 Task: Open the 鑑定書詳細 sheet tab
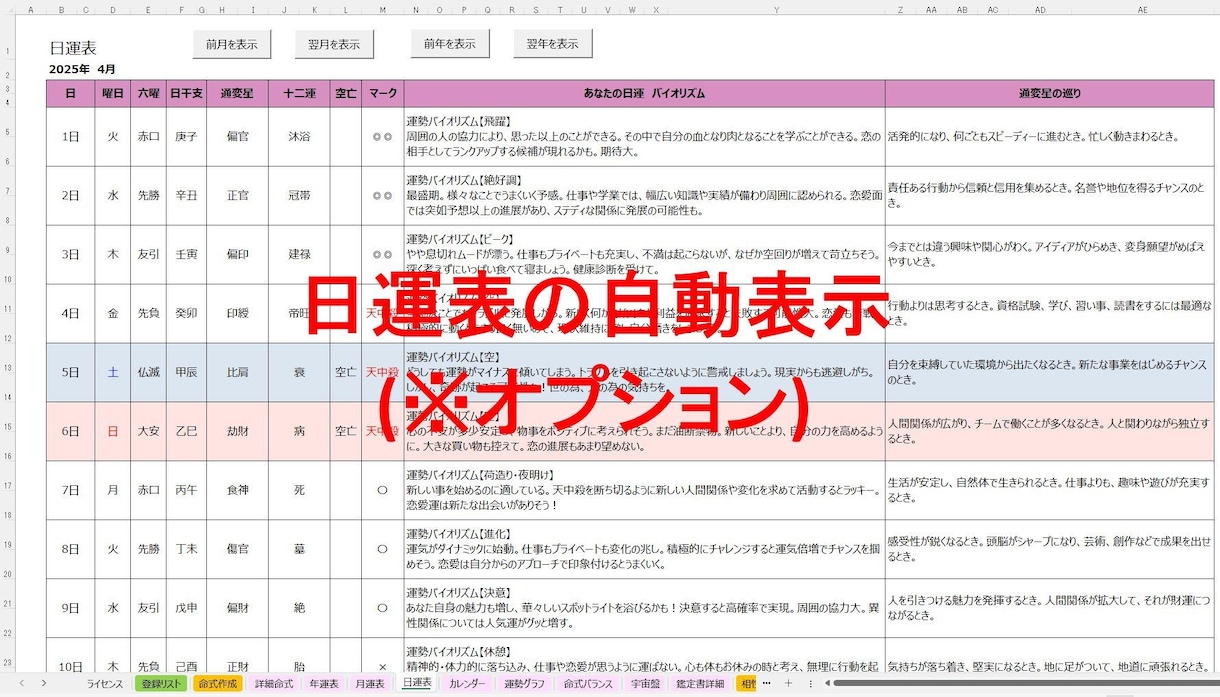(701, 684)
